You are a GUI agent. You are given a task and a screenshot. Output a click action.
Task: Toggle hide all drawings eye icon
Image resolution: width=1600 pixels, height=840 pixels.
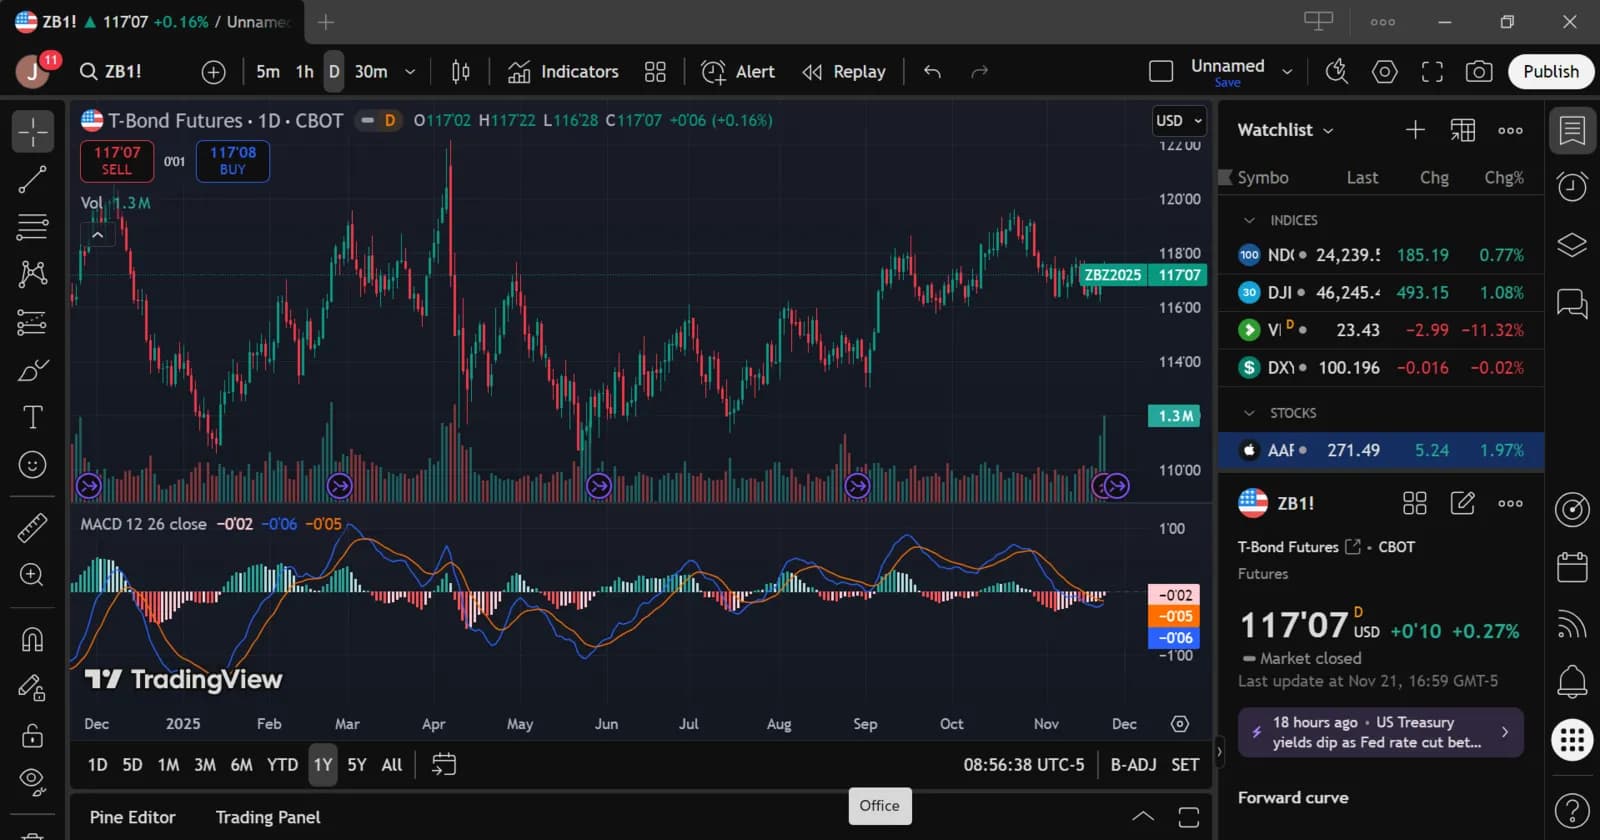pyautogui.click(x=32, y=782)
